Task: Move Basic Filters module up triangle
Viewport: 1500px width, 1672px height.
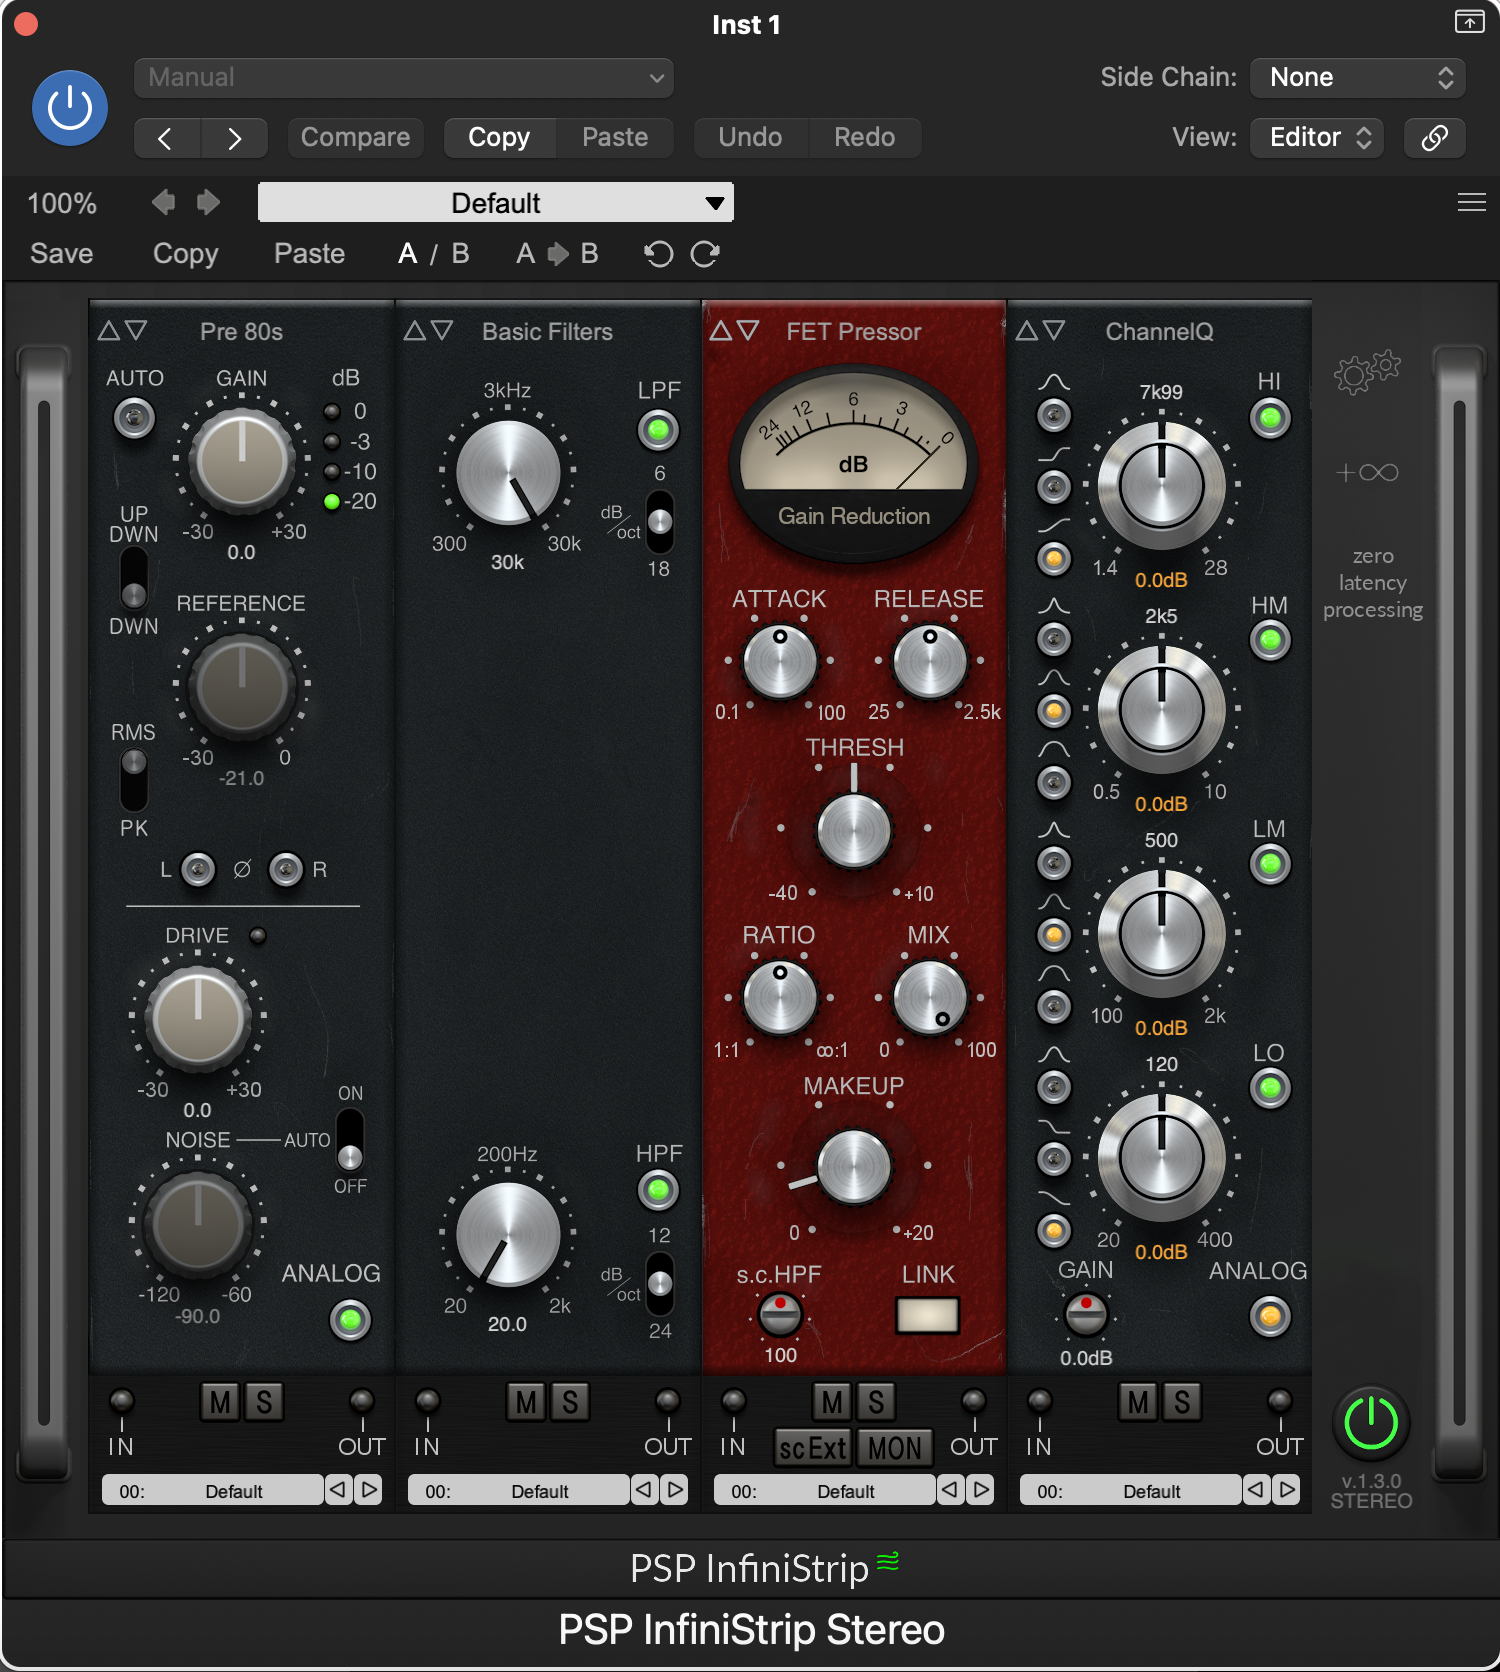Action: click(x=415, y=331)
